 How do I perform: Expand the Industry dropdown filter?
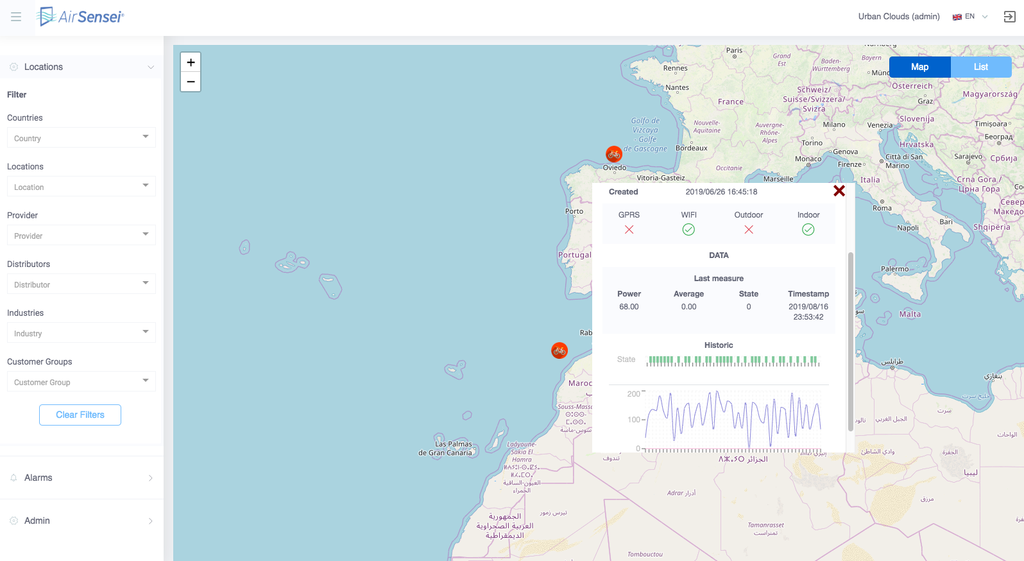point(81,333)
